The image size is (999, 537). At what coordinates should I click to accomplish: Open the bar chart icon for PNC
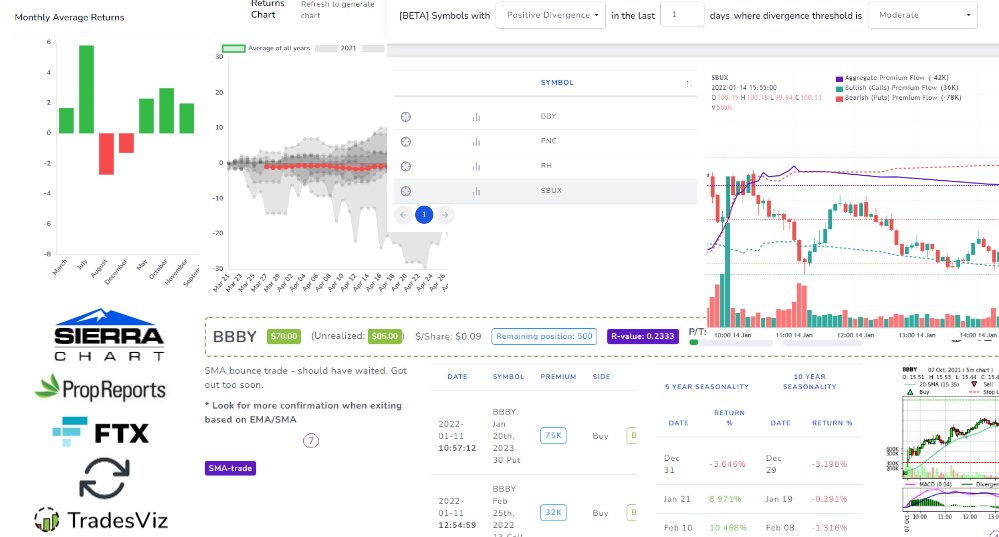476,141
